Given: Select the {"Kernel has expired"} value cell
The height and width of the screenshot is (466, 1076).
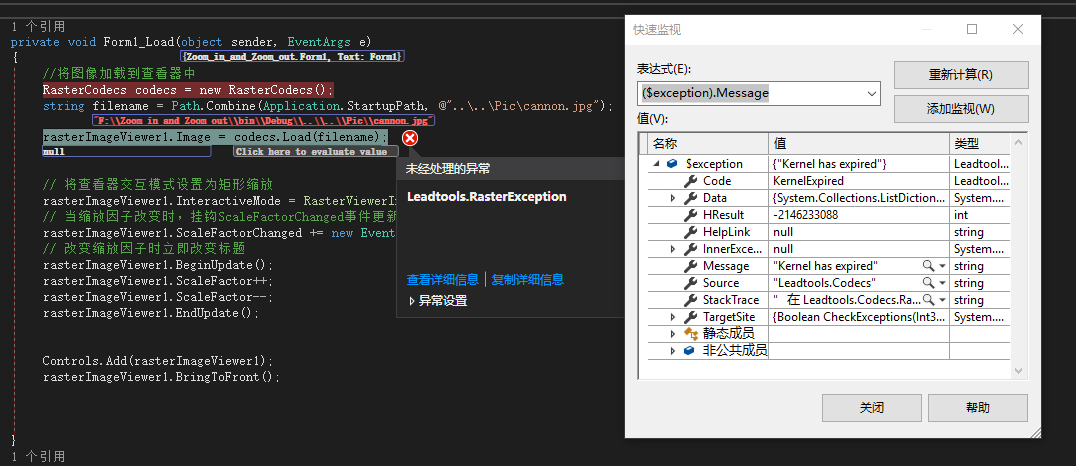Looking at the screenshot, I should click(x=858, y=164).
